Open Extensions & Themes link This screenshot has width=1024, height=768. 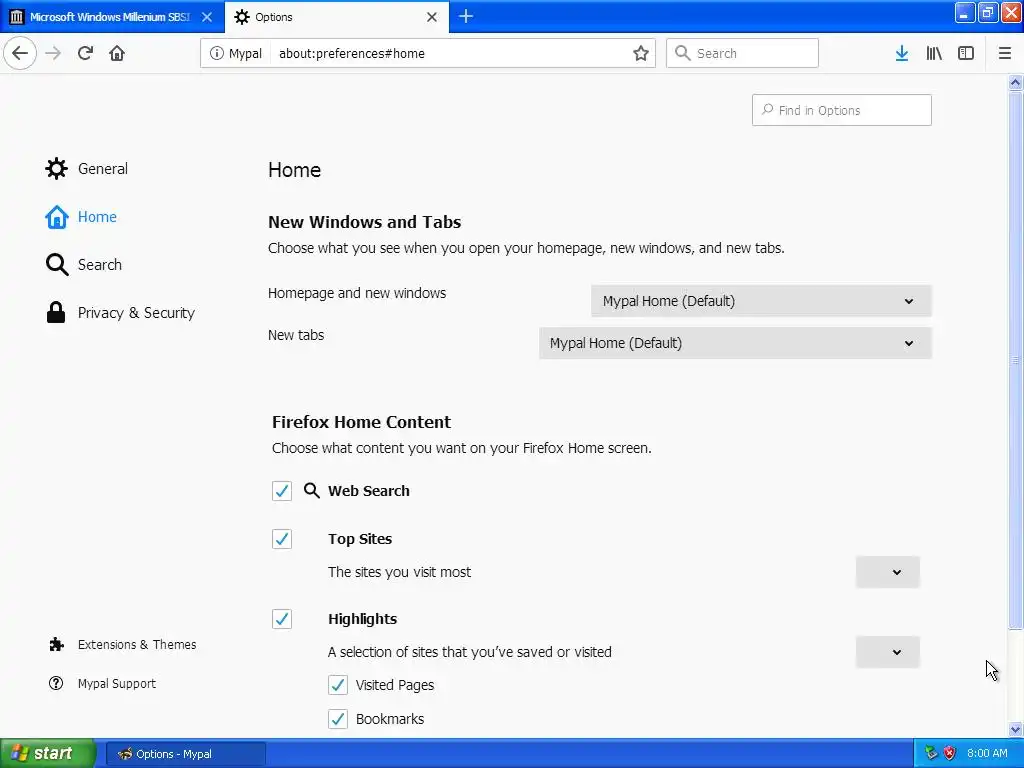(x=123, y=645)
